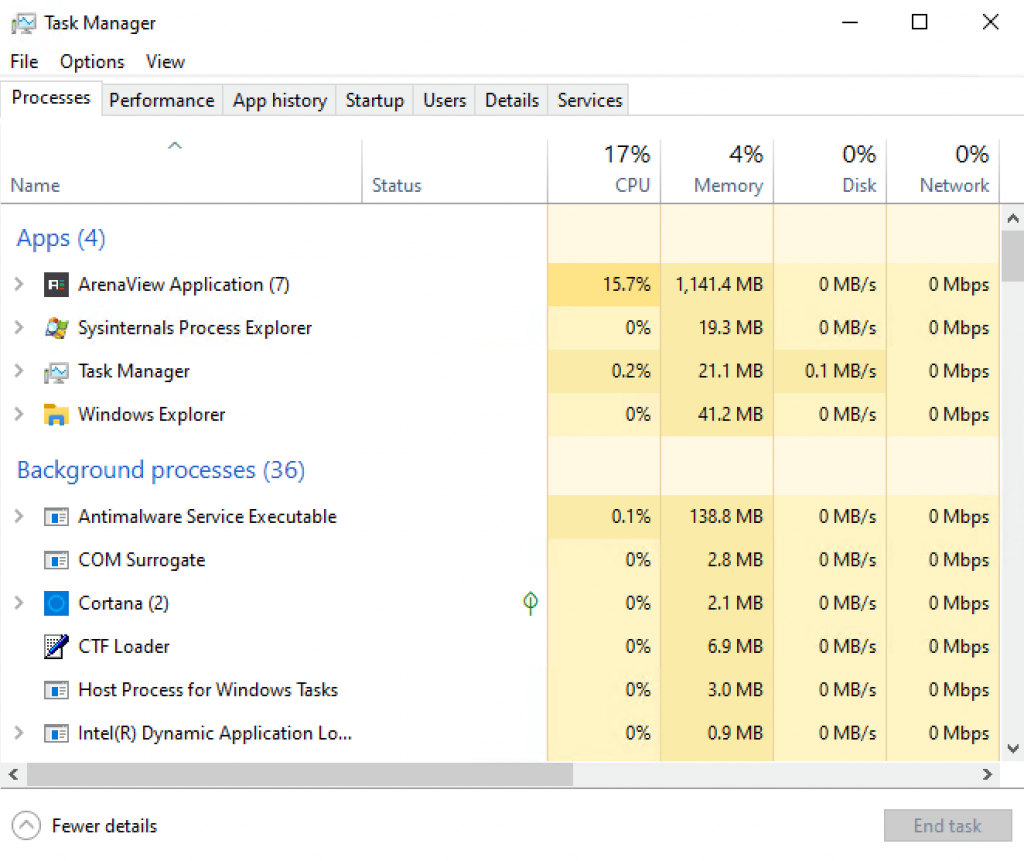Click the Cortana process icon
The height and width of the screenshot is (861, 1024).
[x=56, y=604]
